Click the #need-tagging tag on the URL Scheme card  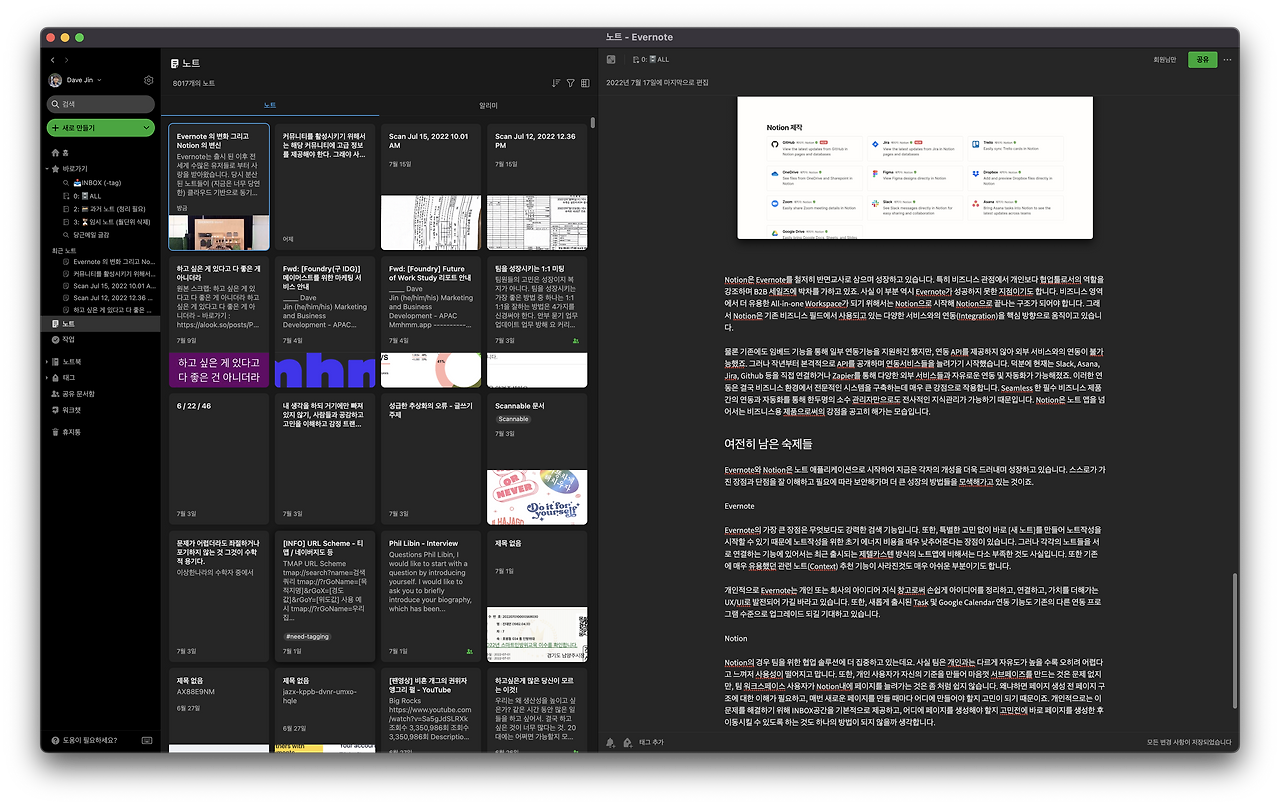tap(307, 636)
